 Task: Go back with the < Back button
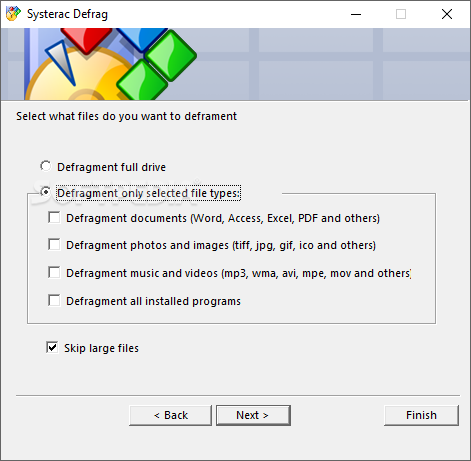pos(170,415)
